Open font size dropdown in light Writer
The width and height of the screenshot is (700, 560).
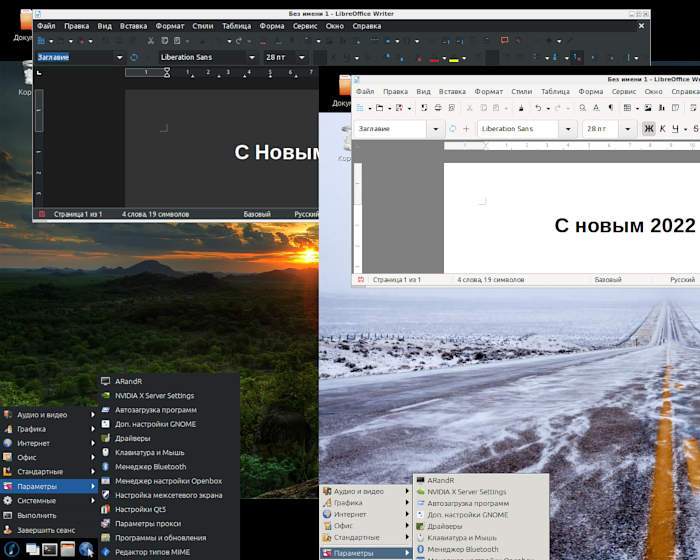point(628,129)
